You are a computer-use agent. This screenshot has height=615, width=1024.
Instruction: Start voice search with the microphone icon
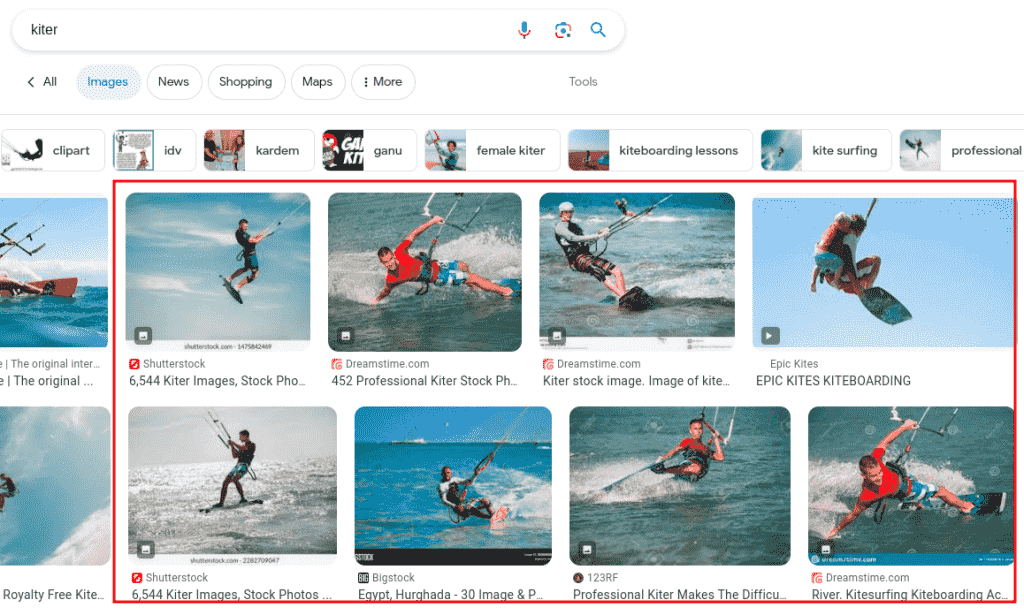coord(524,30)
